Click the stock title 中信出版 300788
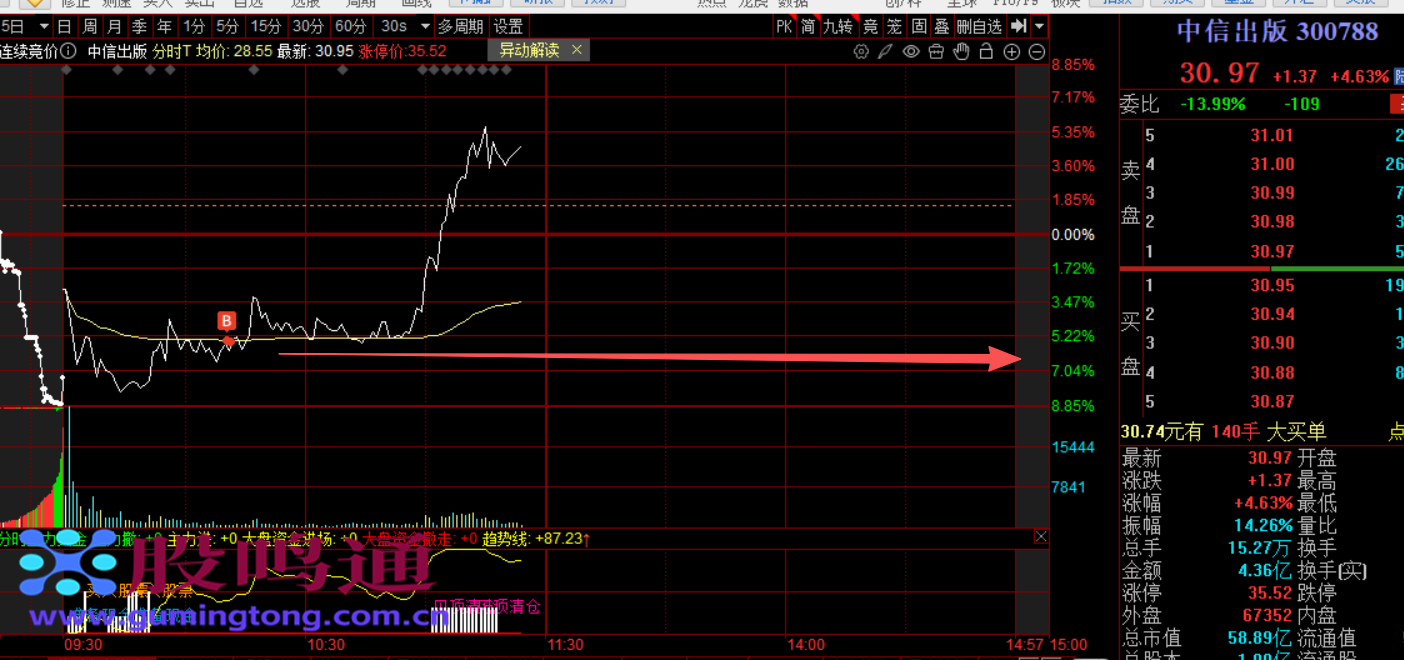This screenshot has height=660, width=1404. click(1277, 31)
